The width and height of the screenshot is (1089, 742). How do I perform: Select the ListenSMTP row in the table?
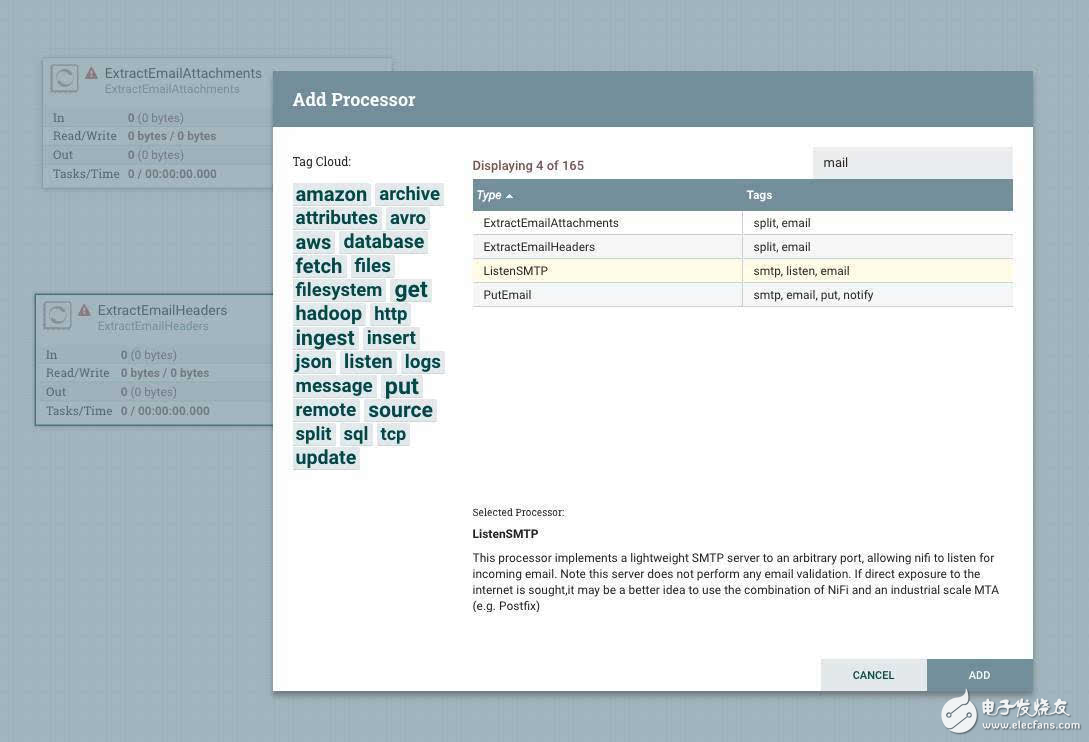coord(600,270)
